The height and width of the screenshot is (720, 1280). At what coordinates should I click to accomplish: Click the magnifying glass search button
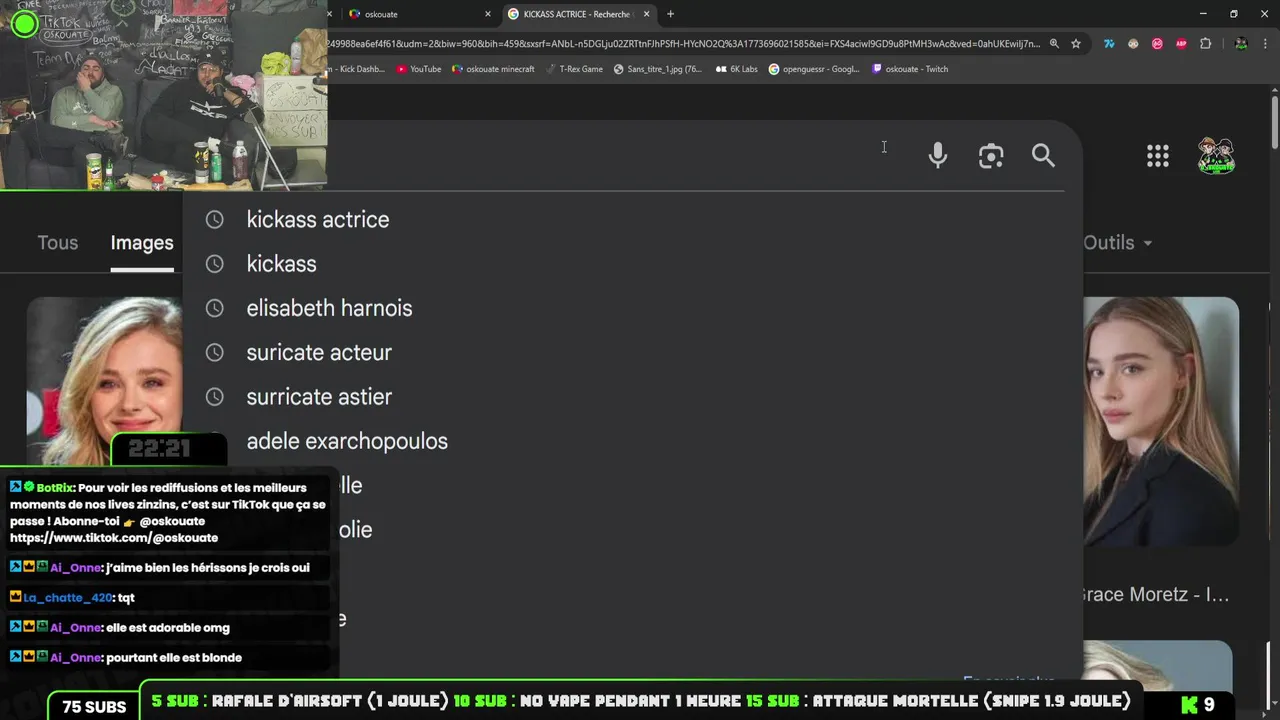coord(1043,155)
